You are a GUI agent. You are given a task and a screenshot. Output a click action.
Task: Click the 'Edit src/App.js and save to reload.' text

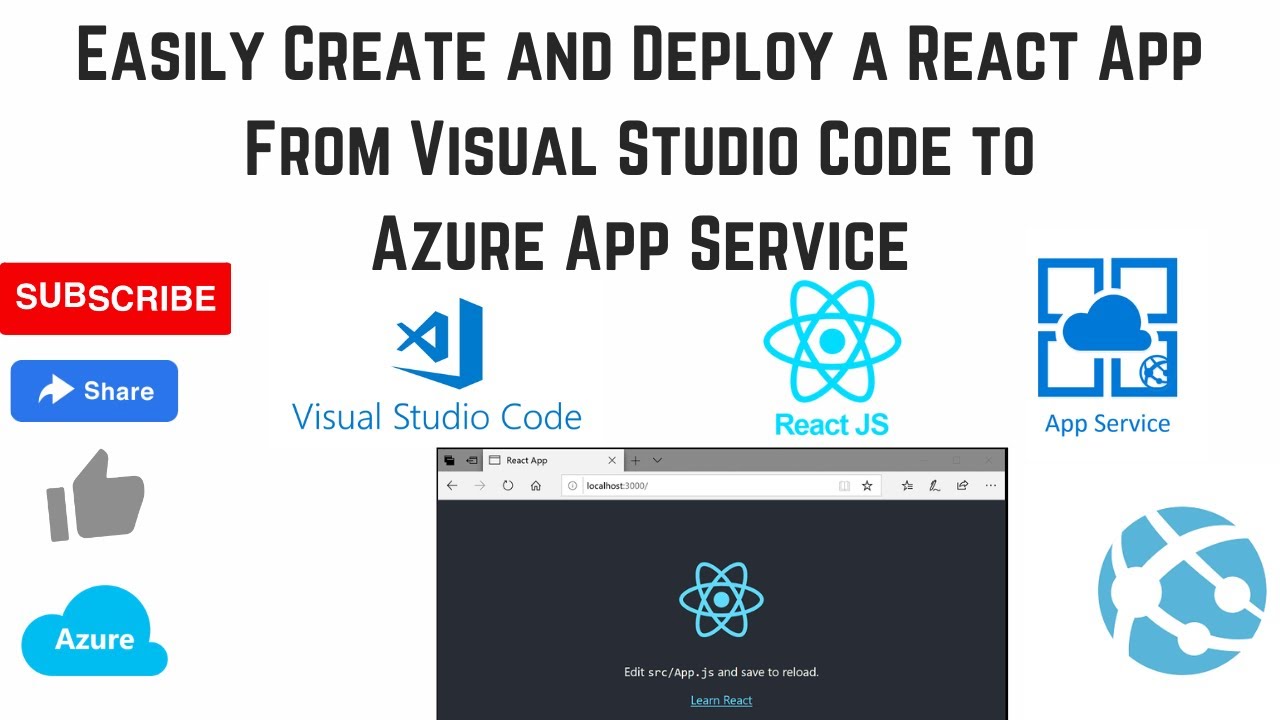(721, 672)
